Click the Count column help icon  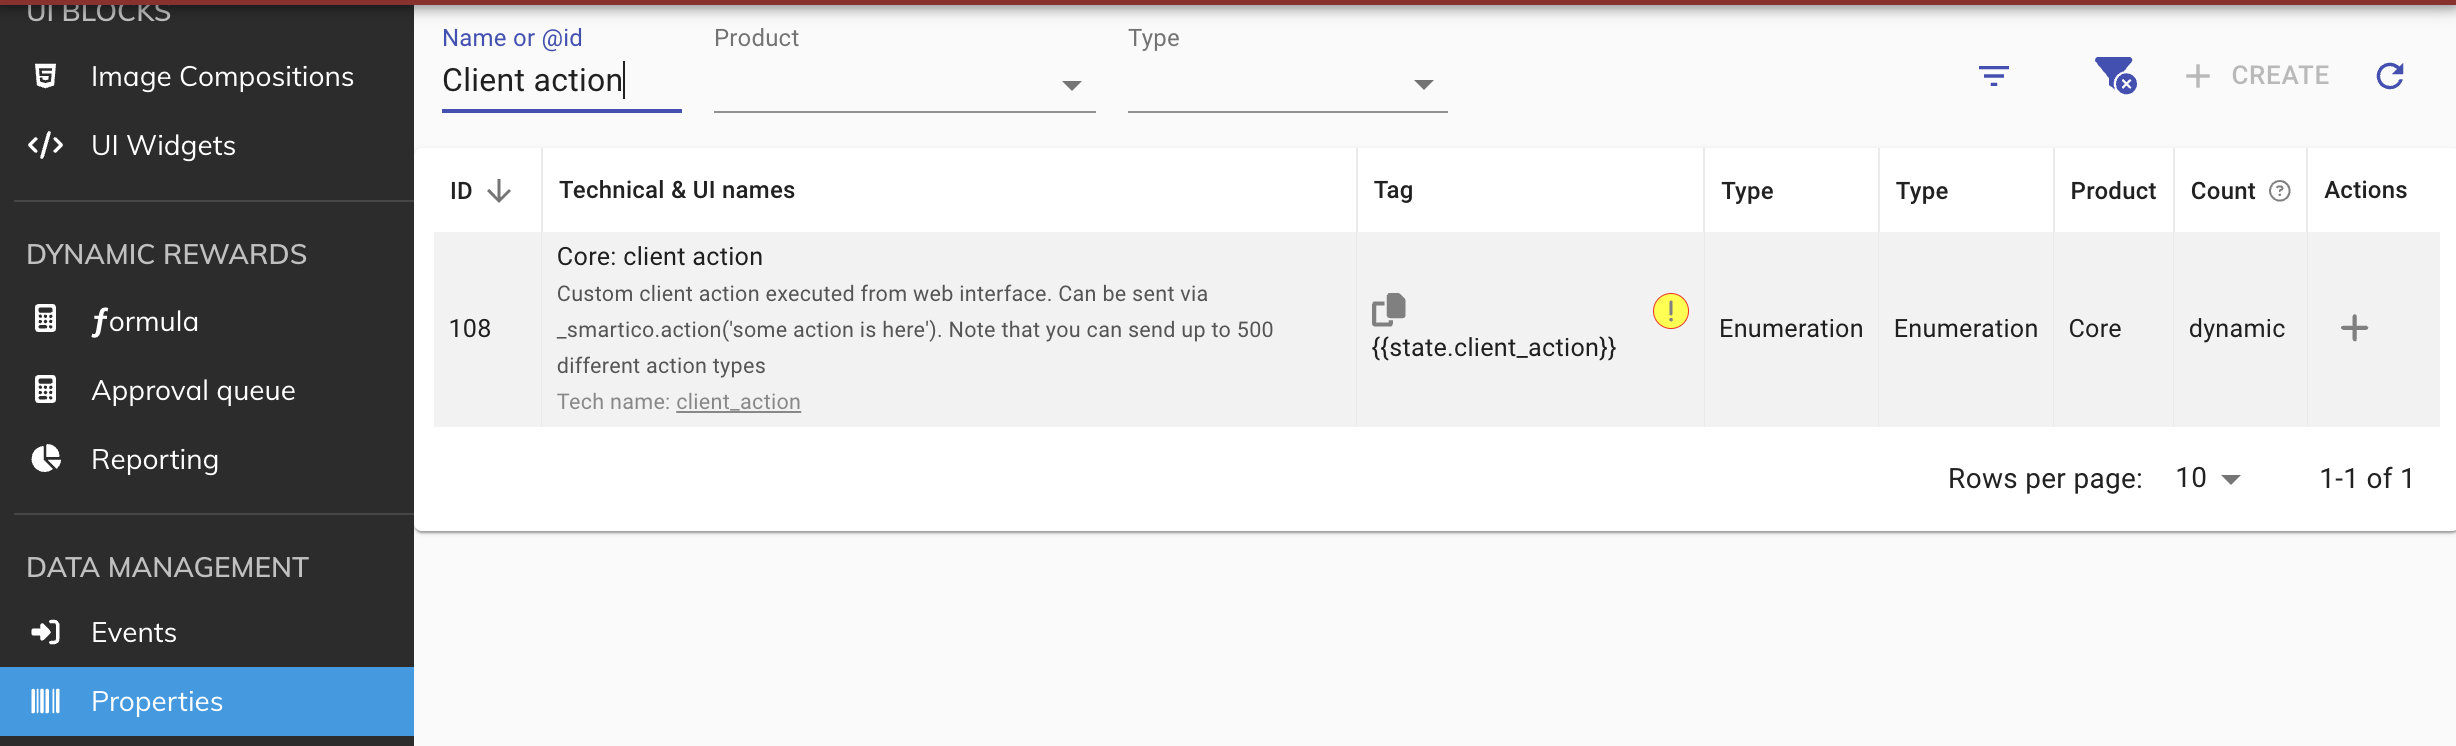(x=2280, y=191)
